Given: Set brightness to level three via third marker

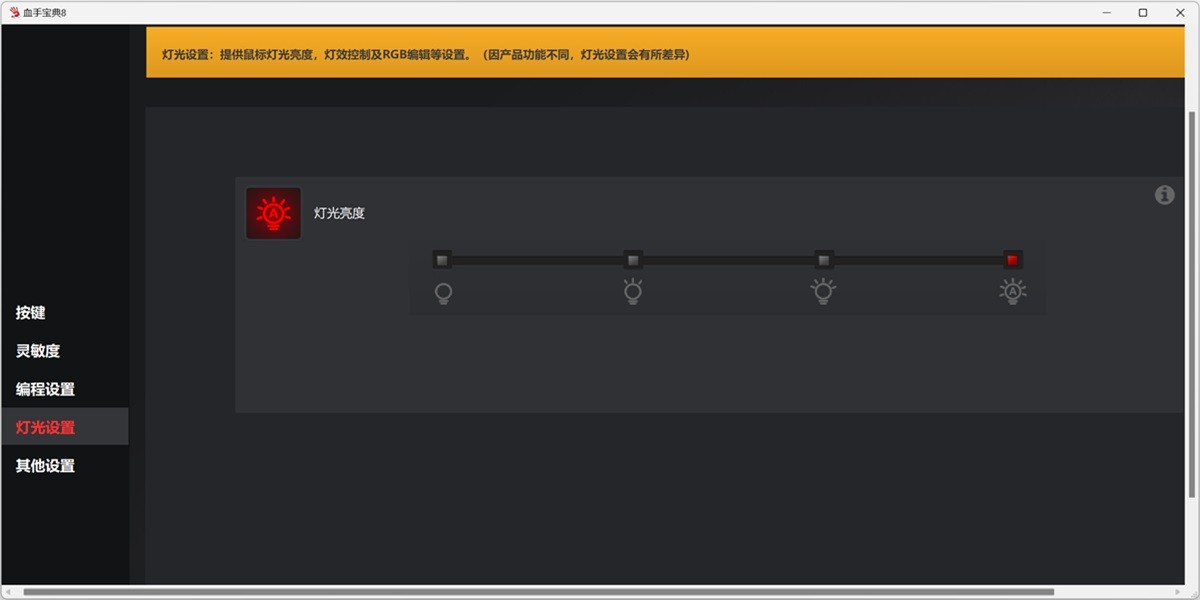Looking at the screenshot, I should coord(823,259).
